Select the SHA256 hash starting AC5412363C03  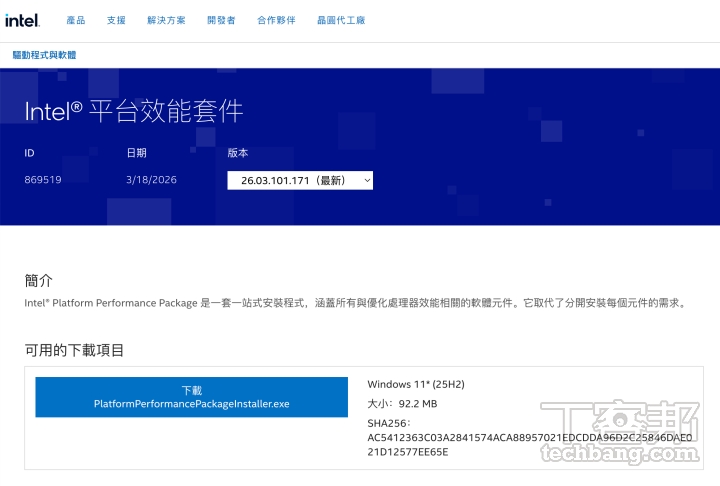529,445
